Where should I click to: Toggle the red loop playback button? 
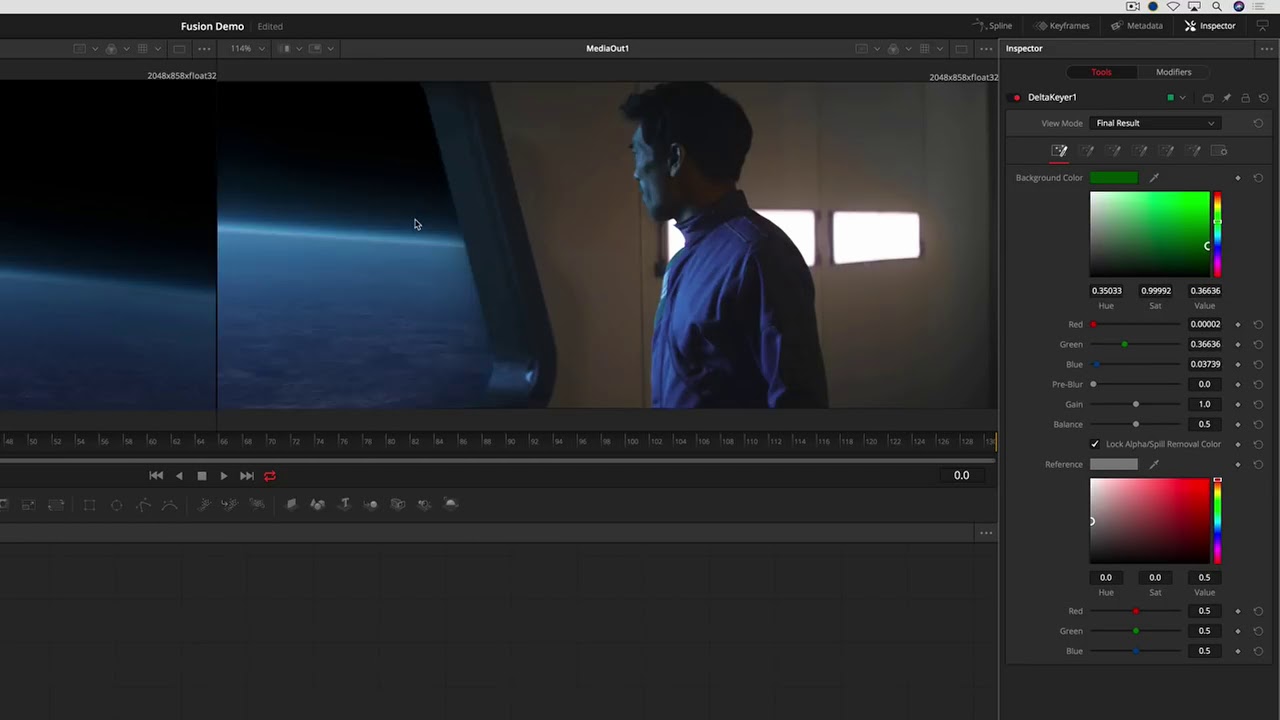[x=270, y=476]
